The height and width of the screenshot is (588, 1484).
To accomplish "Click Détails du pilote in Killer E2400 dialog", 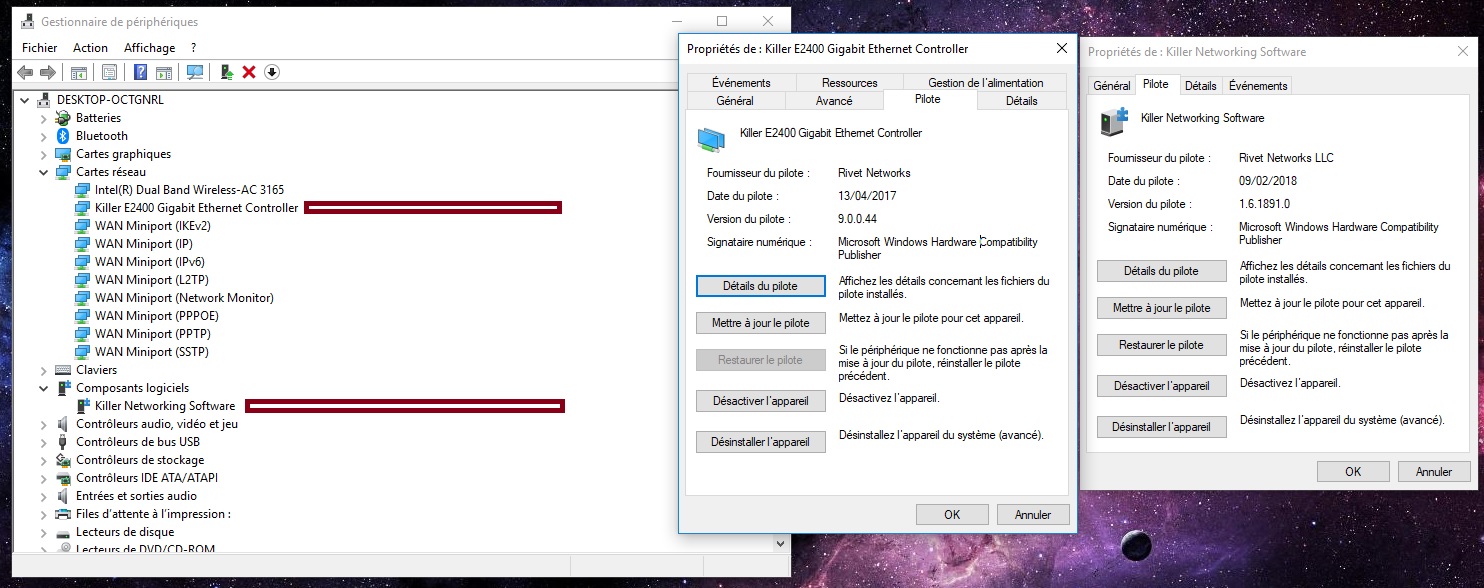I will click(761, 286).
